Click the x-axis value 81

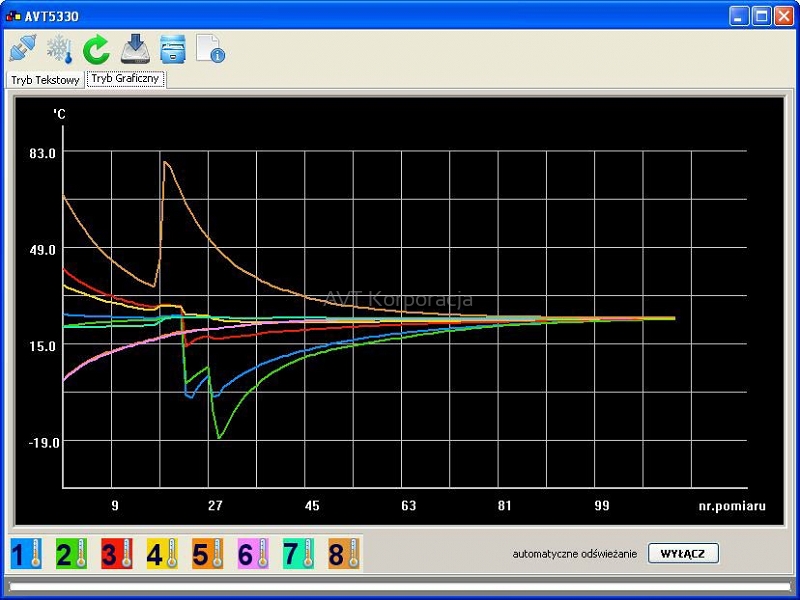(x=505, y=506)
